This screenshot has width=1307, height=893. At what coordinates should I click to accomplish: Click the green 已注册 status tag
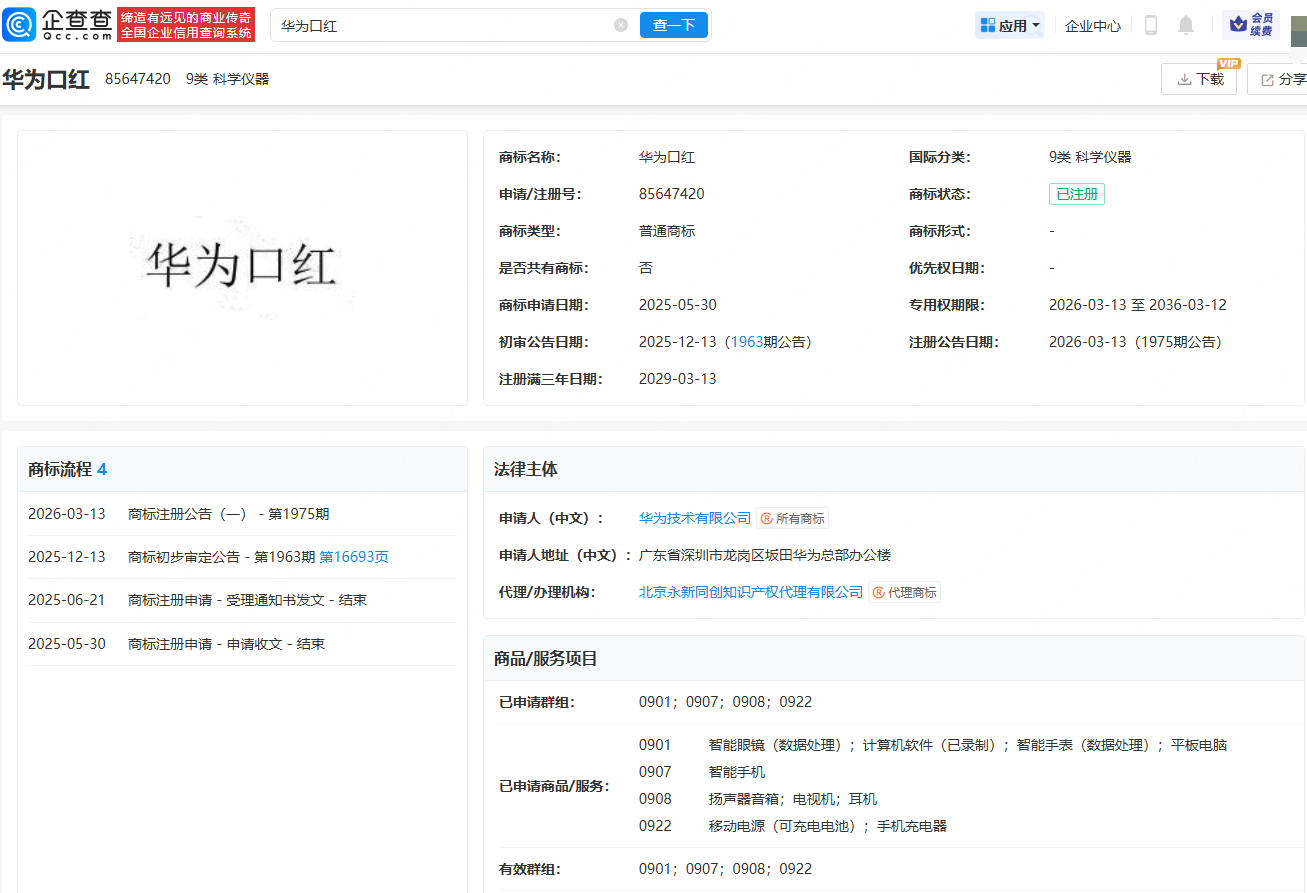tap(1076, 194)
